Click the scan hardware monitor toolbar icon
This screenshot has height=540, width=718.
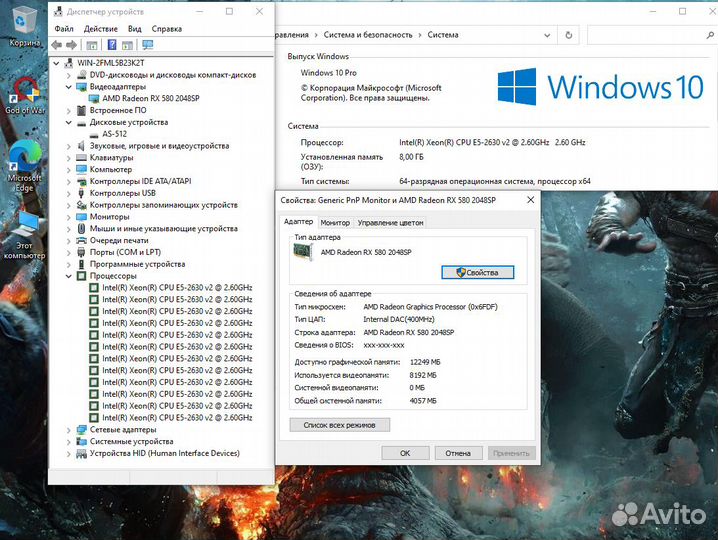(x=147, y=45)
